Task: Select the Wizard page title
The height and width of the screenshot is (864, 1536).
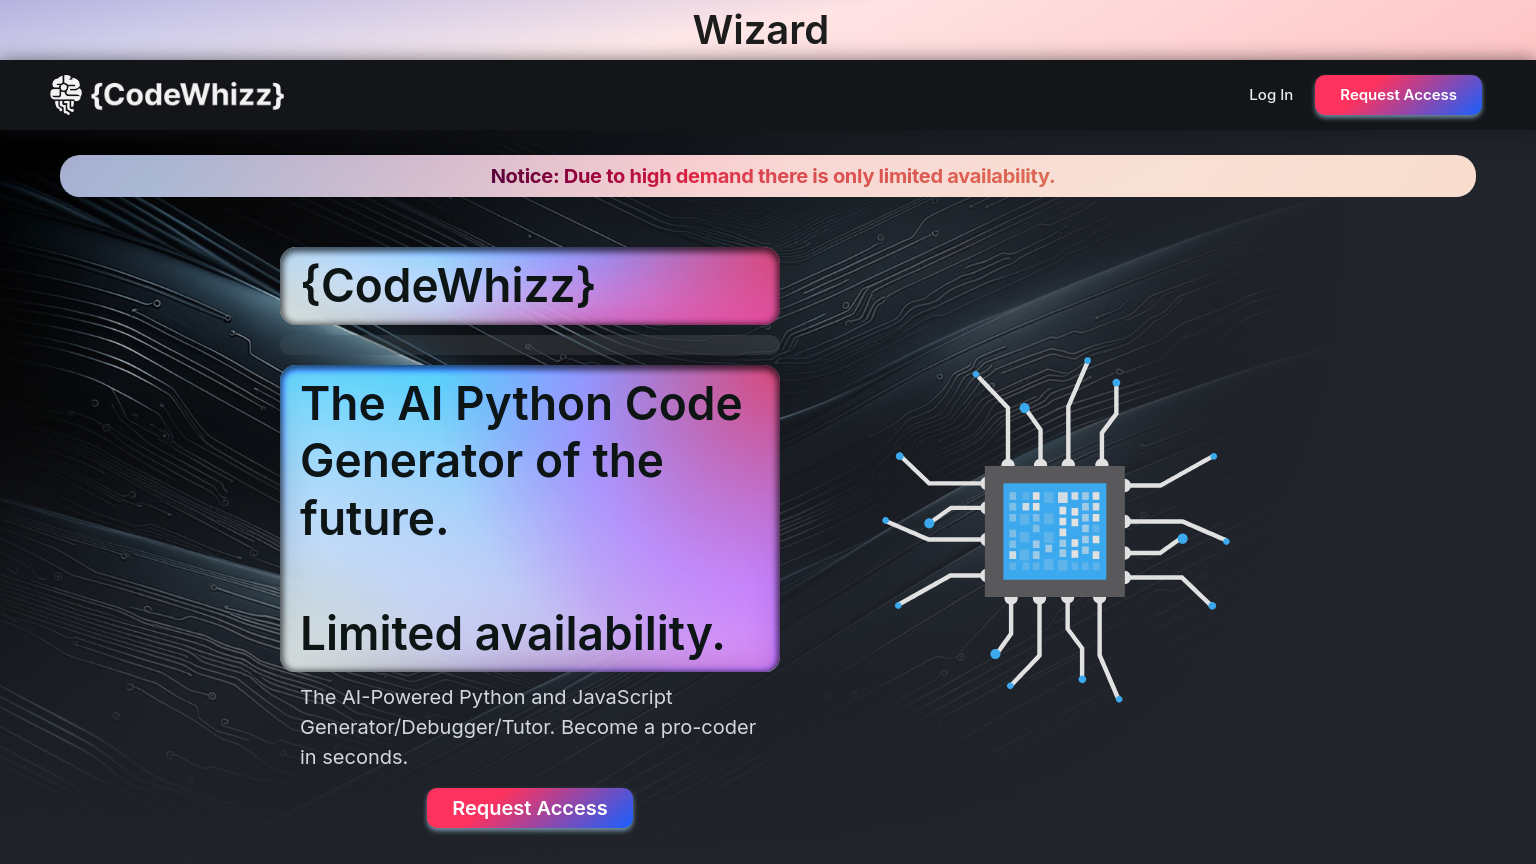Action: point(761,30)
